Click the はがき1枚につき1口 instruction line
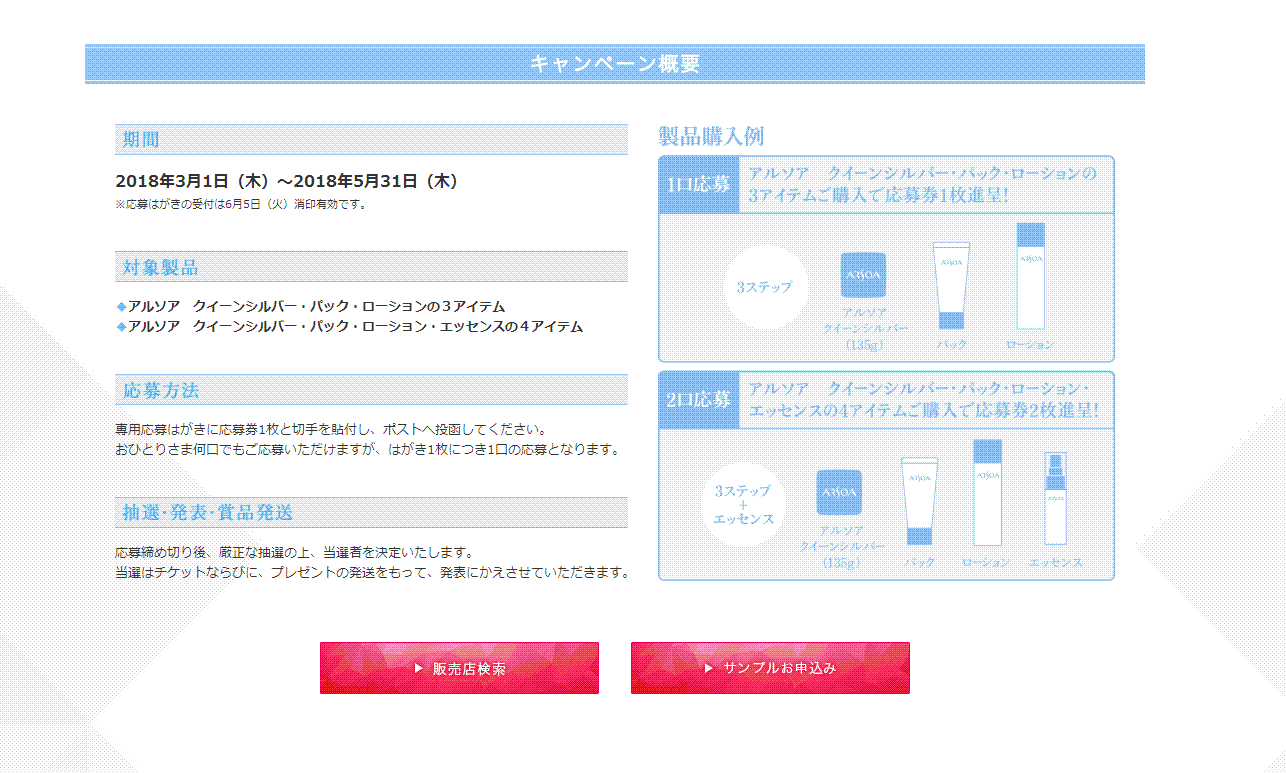 click(368, 450)
